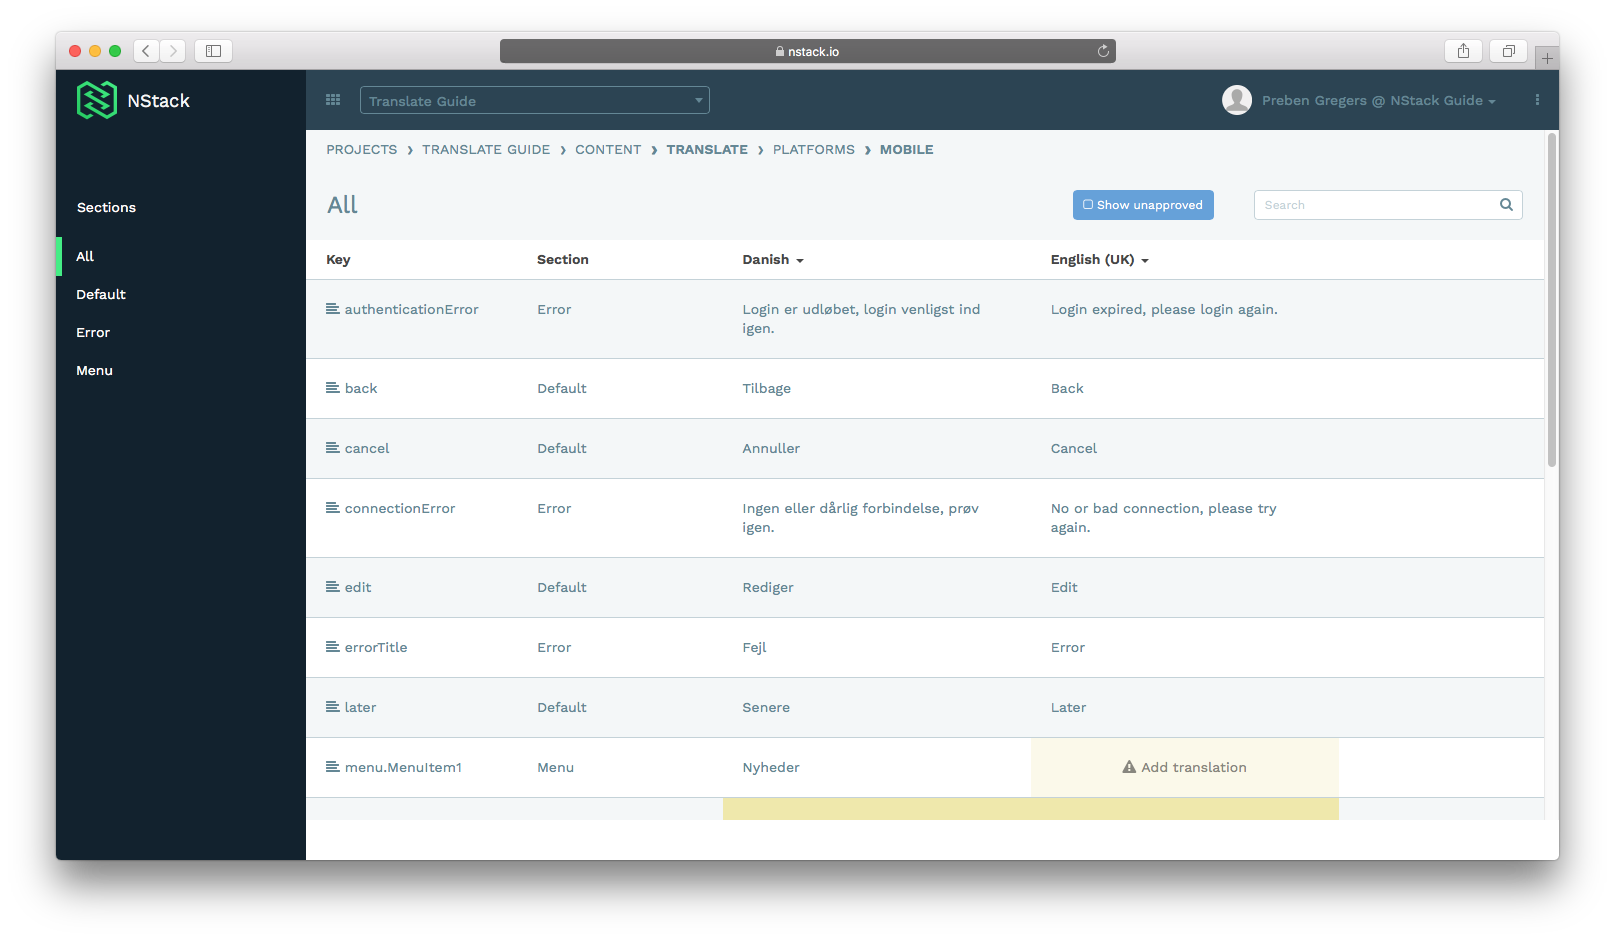The image size is (1615, 940).
Task: Click English text 'Edit'
Action: pos(1064,587)
